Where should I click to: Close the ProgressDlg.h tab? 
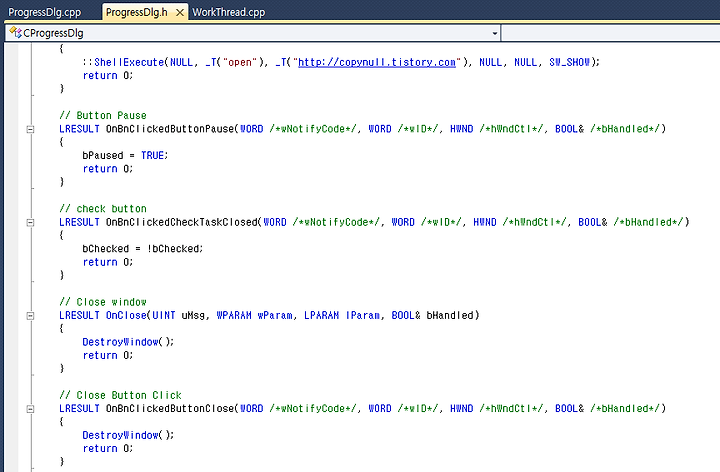tap(180, 13)
